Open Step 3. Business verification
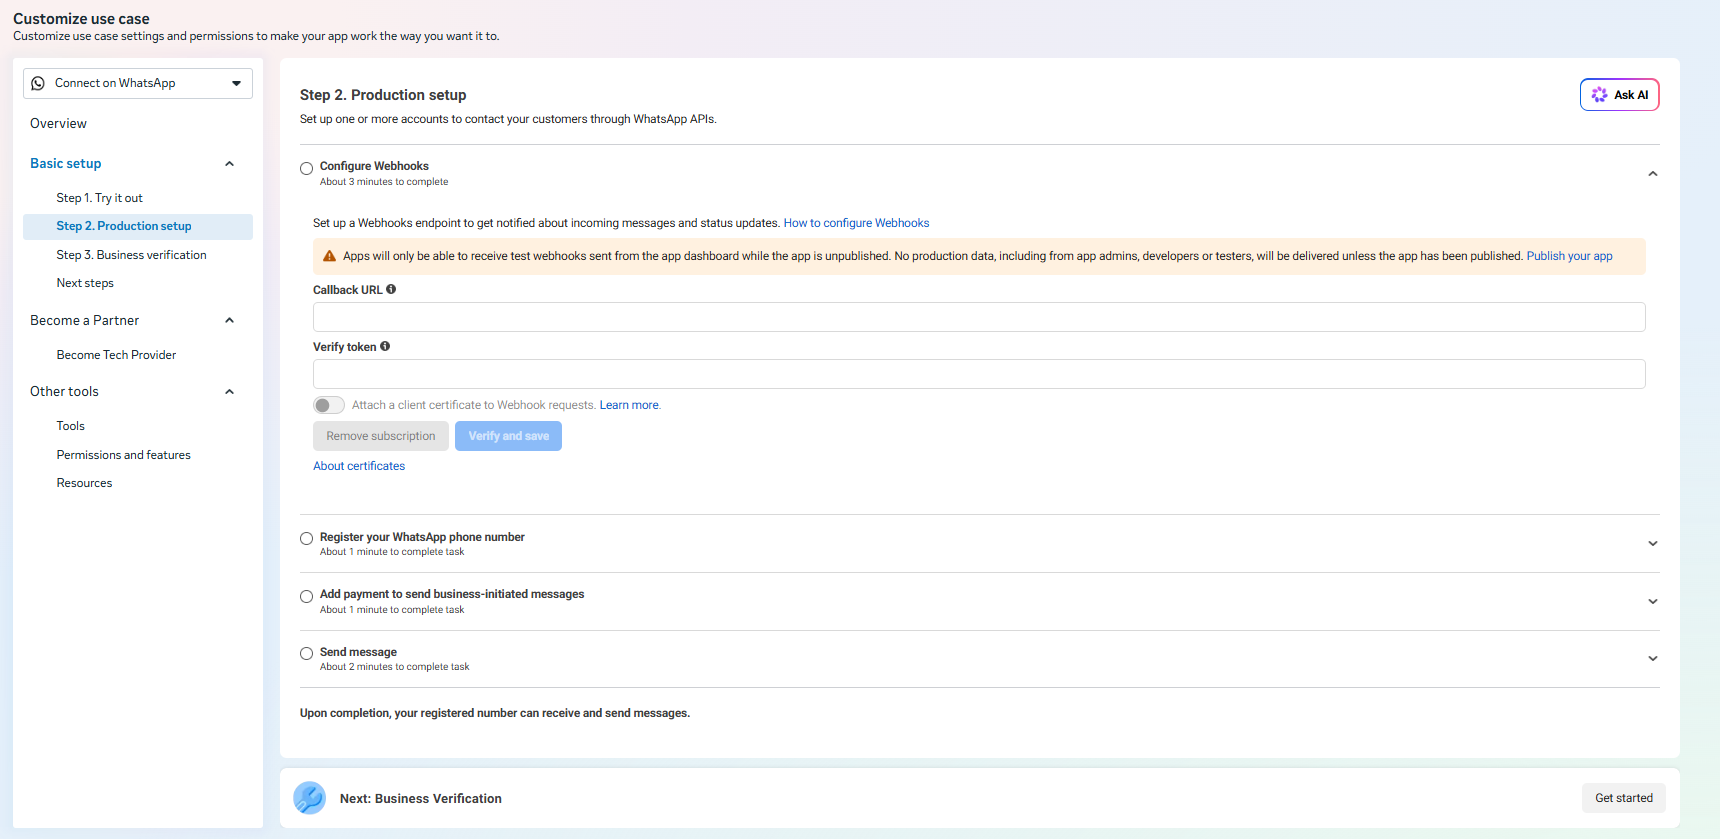Image resolution: width=1720 pixels, height=839 pixels. [x=132, y=255]
